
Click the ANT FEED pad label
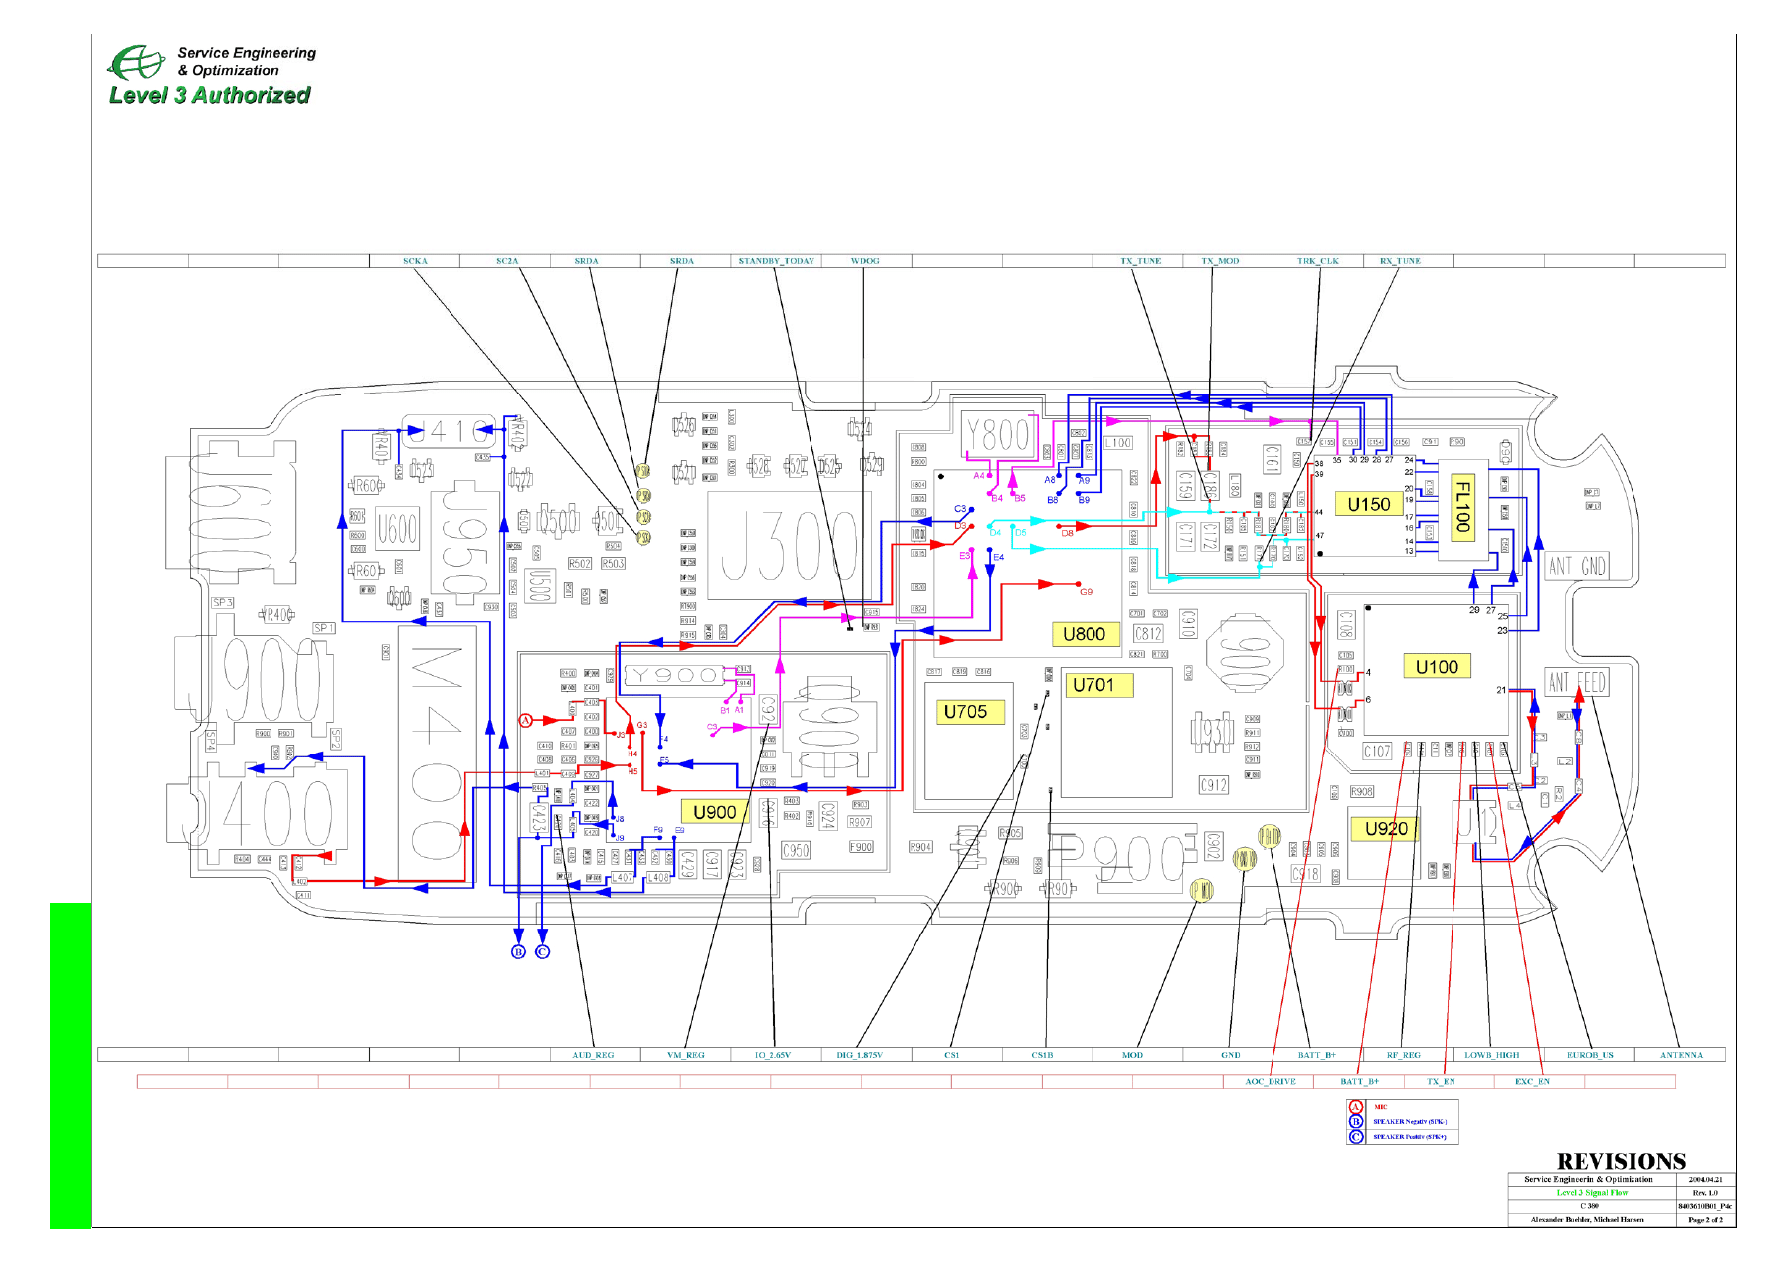pyautogui.click(x=1576, y=683)
